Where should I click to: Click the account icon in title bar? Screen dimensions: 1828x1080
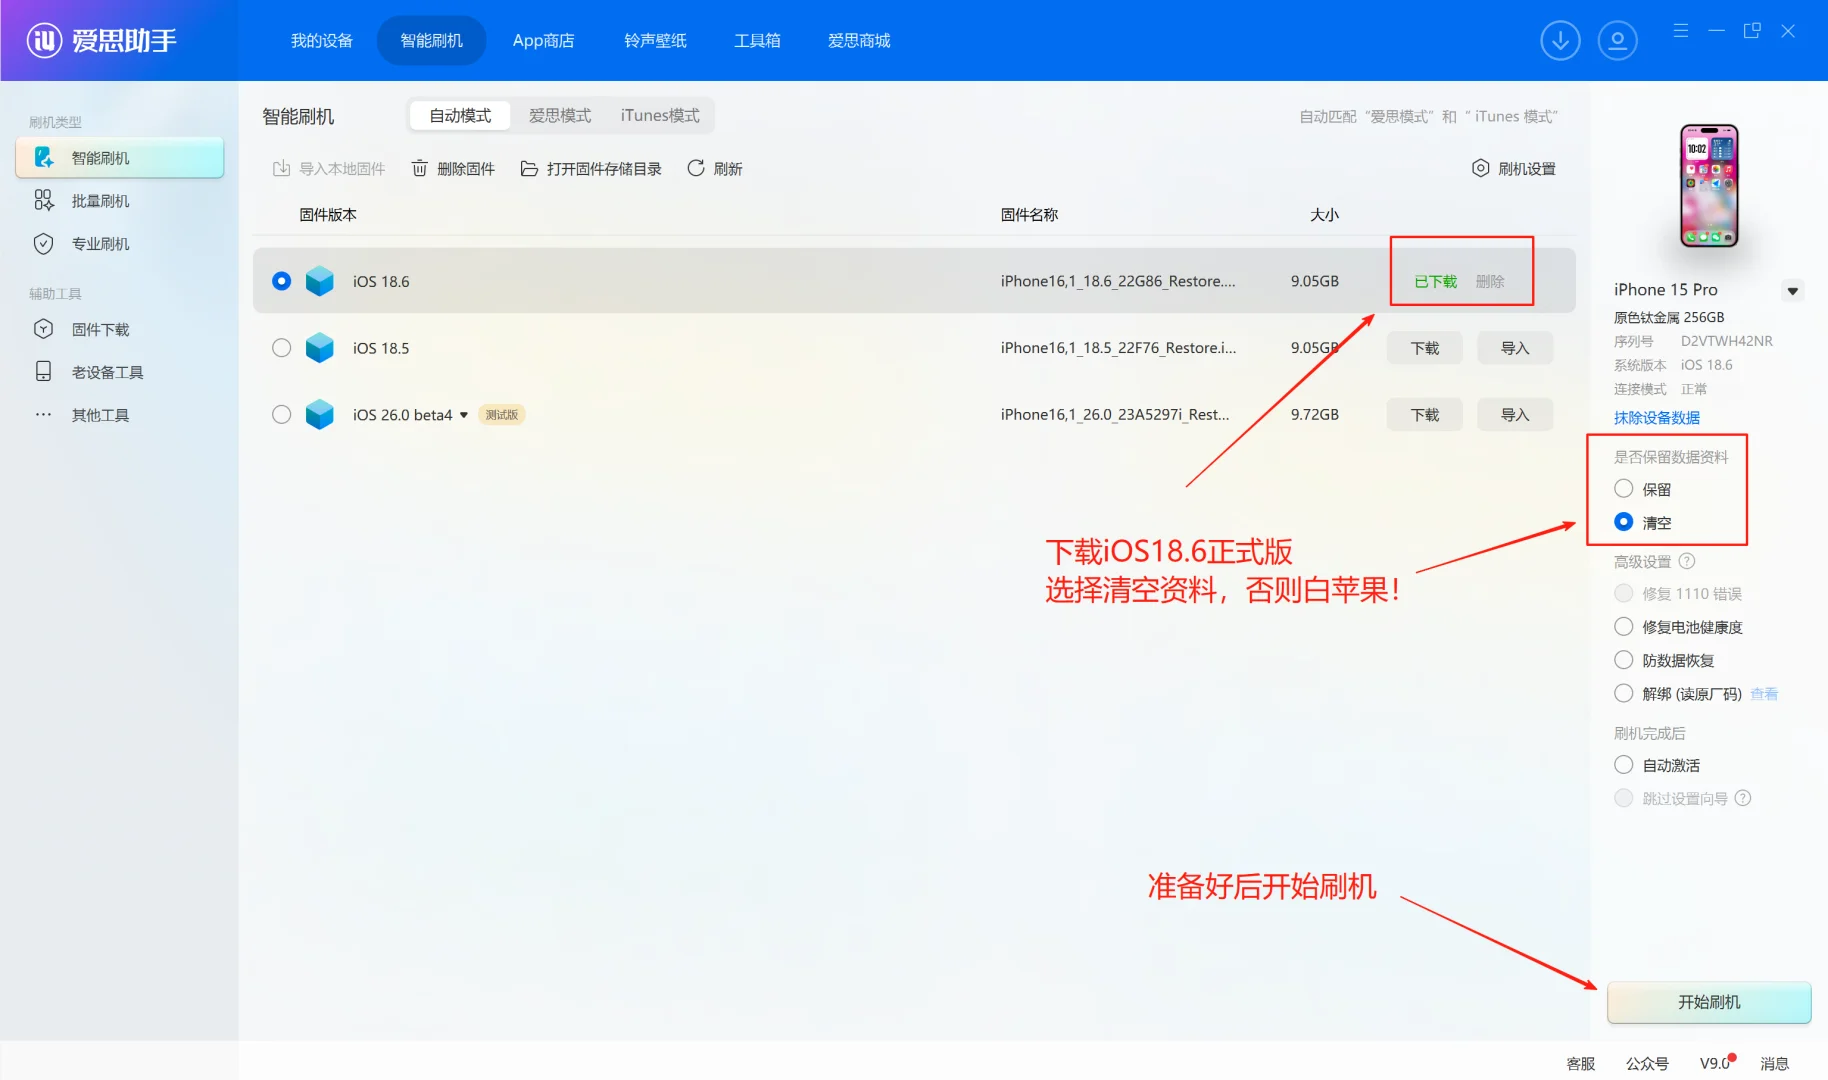1617,40
